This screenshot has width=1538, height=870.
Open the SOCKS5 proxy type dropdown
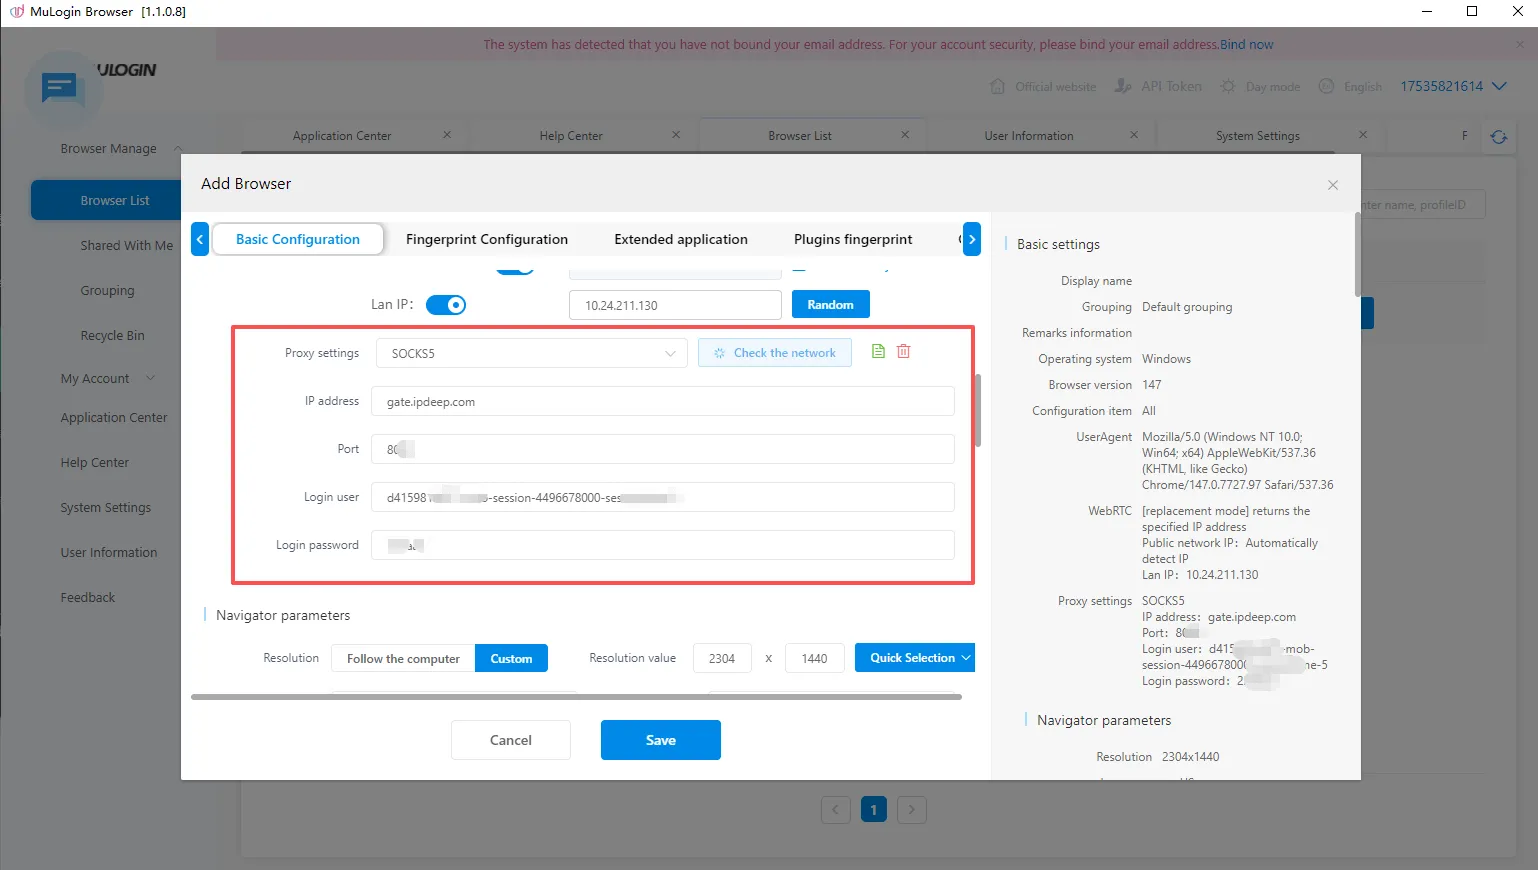pos(532,353)
